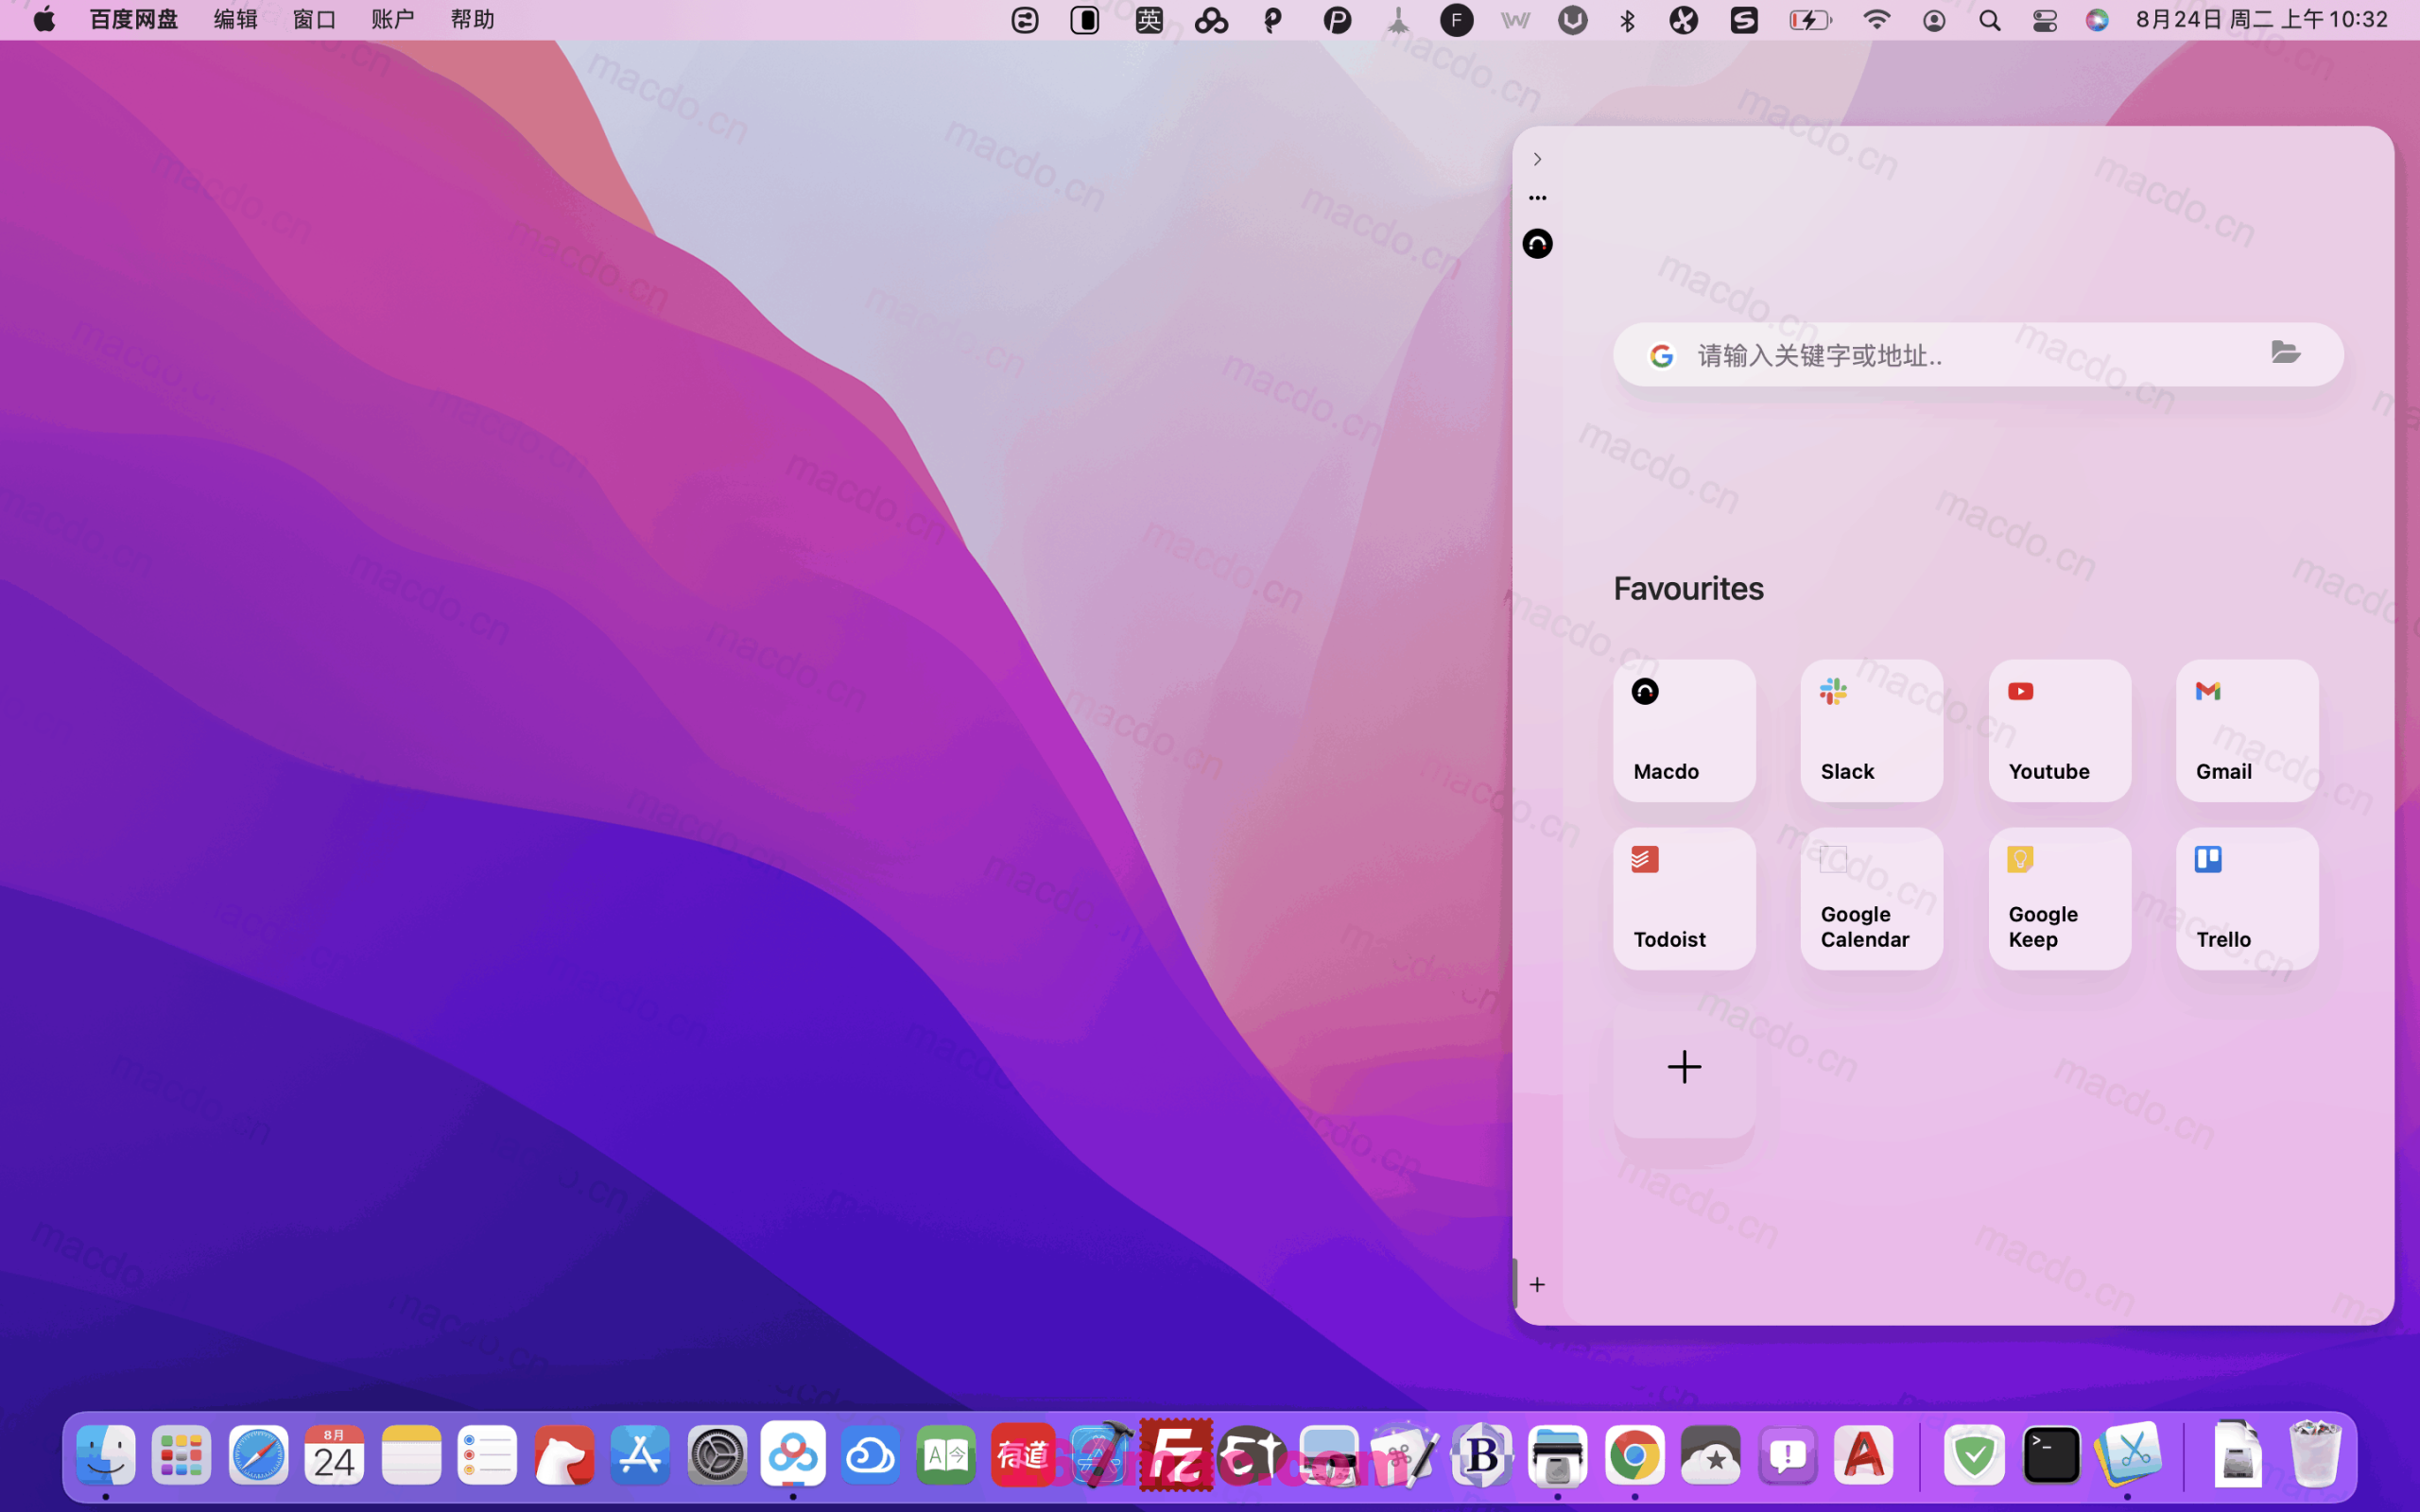Click the date and time display
Viewport: 2420px width, 1512px height.
[x=2262, y=20]
